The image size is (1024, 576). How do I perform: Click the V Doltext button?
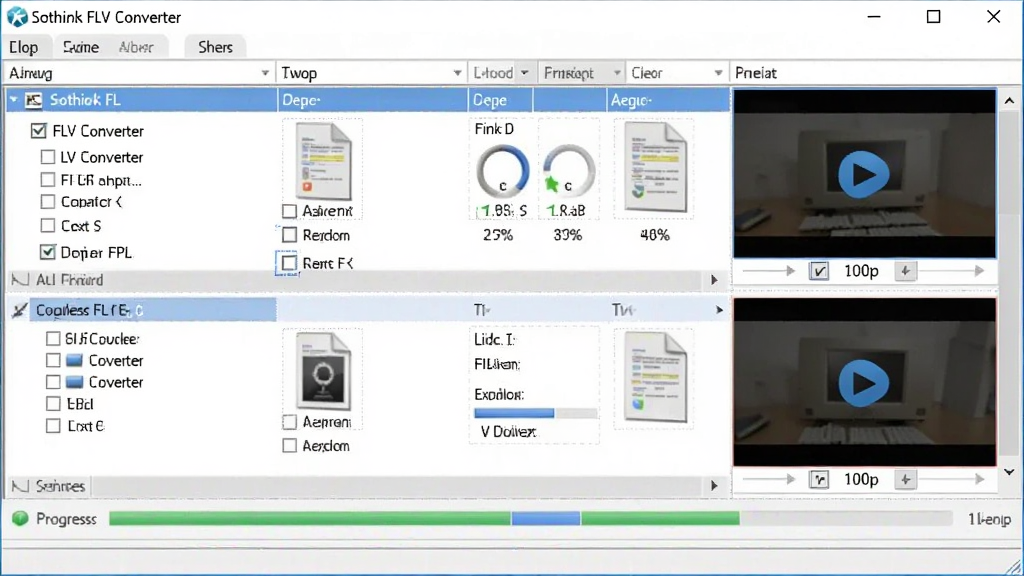508,432
